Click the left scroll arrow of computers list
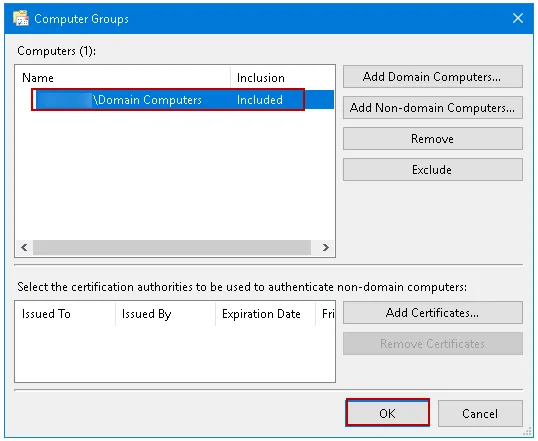538x441 pixels. pyautogui.click(x=24, y=247)
